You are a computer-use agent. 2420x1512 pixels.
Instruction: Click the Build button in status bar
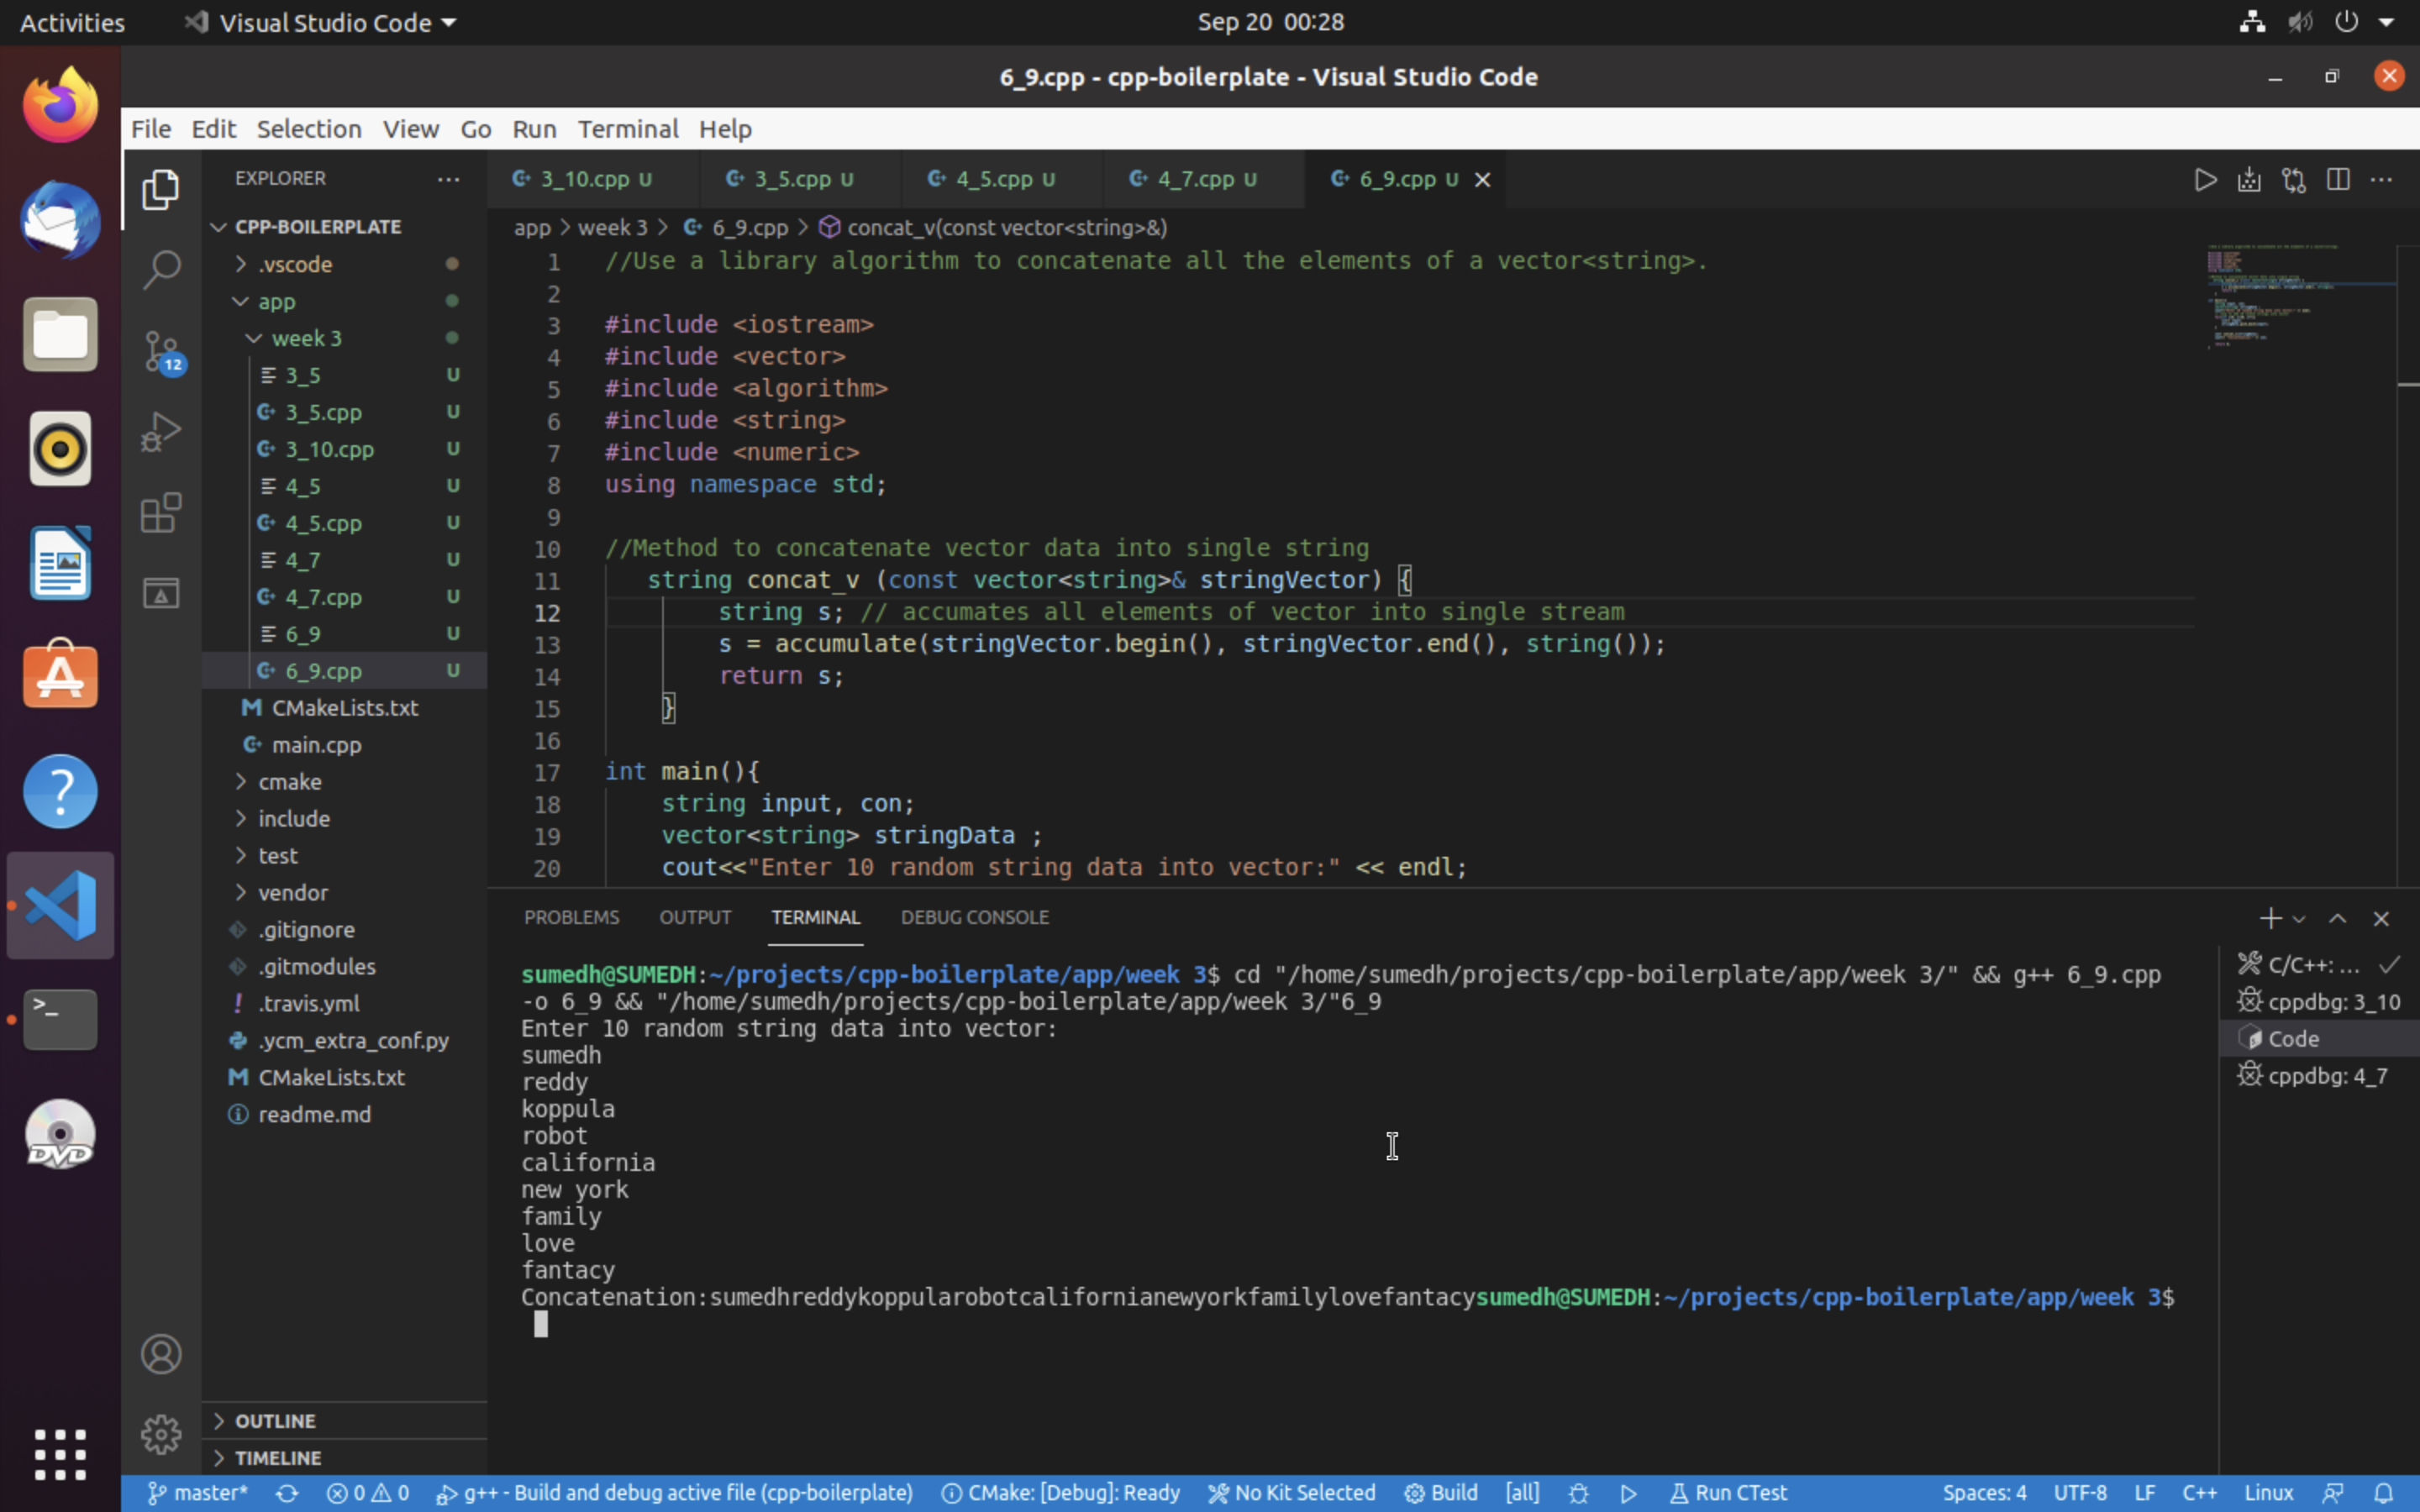point(1441,1493)
